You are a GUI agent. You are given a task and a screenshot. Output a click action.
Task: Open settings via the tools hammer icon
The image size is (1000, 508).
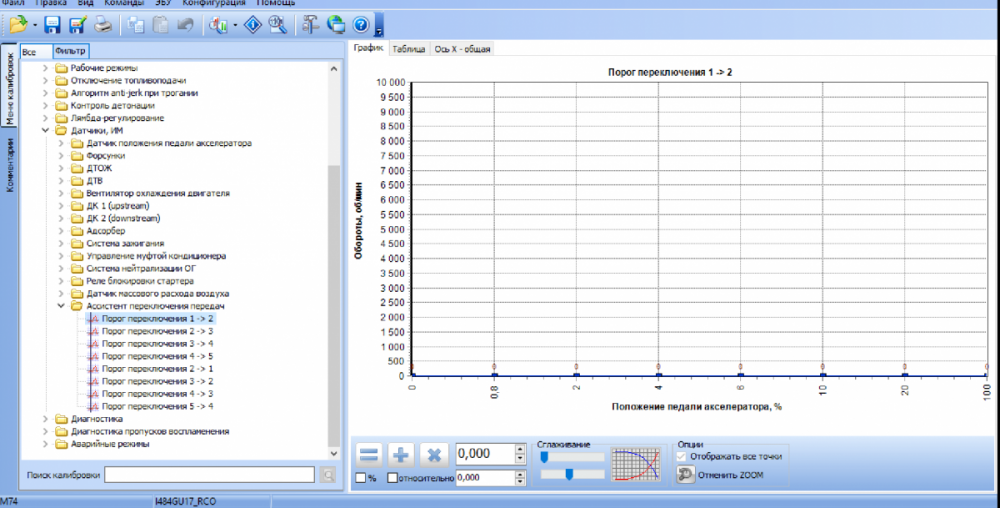pyautogui.click(x=311, y=25)
